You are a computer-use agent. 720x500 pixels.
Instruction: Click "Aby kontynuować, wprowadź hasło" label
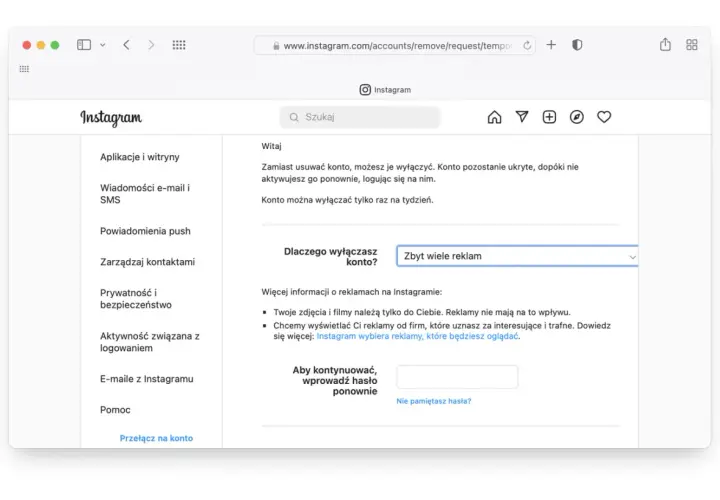click(335, 381)
